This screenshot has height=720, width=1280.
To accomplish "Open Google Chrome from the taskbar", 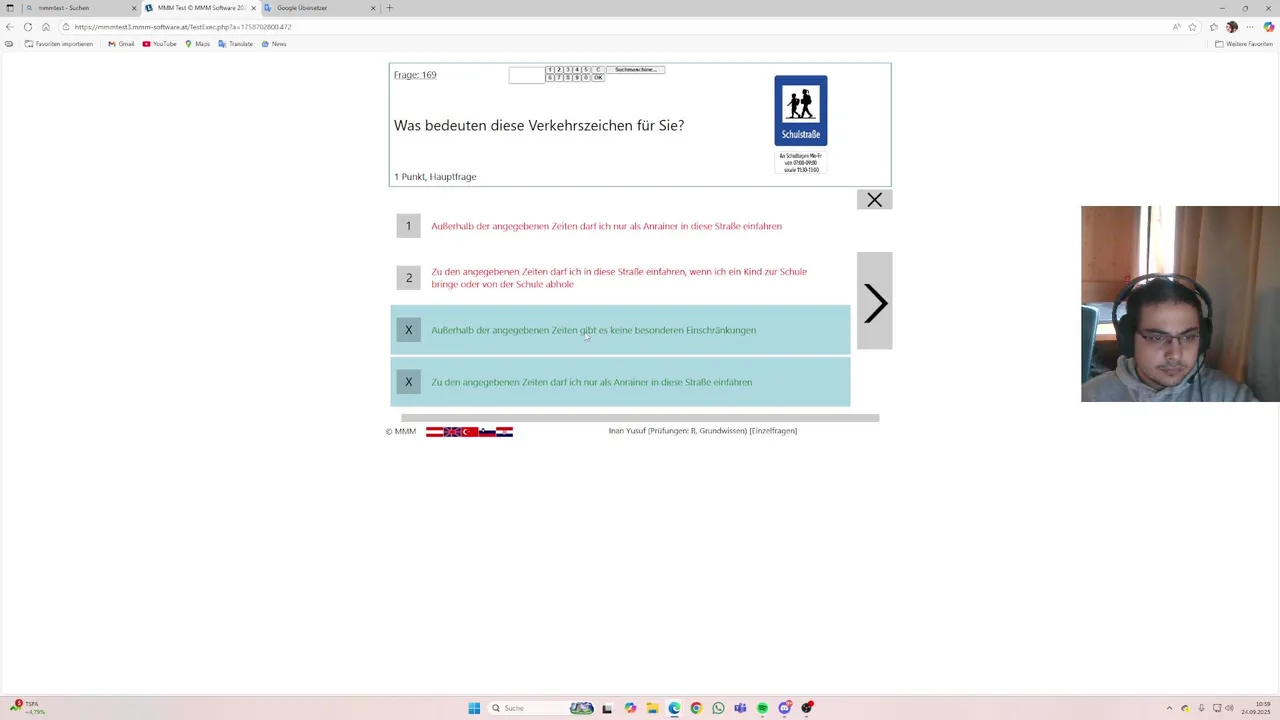I will [x=696, y=708].
